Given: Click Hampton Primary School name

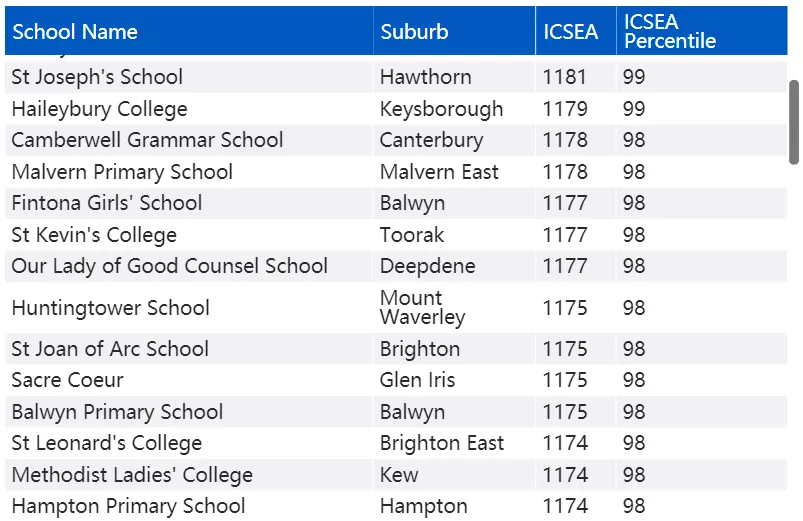Looking at the screenshot, I should (x=129, y=506).
